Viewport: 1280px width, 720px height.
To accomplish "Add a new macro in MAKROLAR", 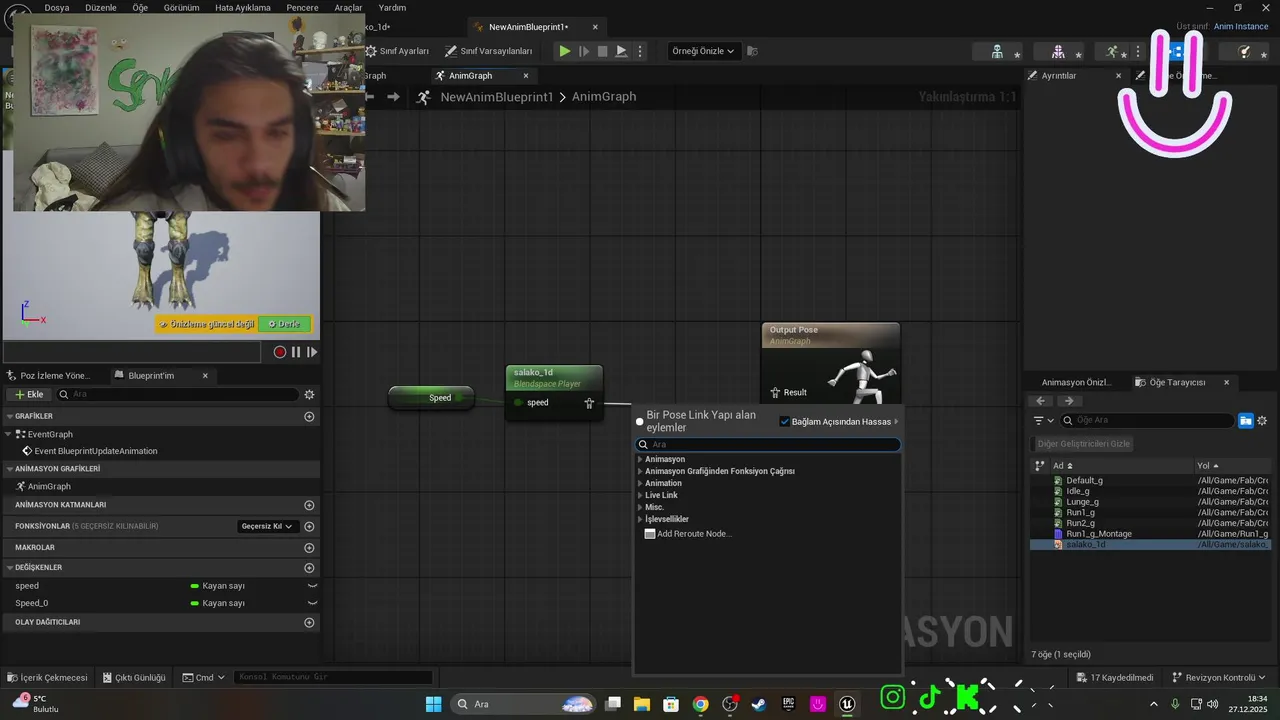I will click(x=309, y=548).
